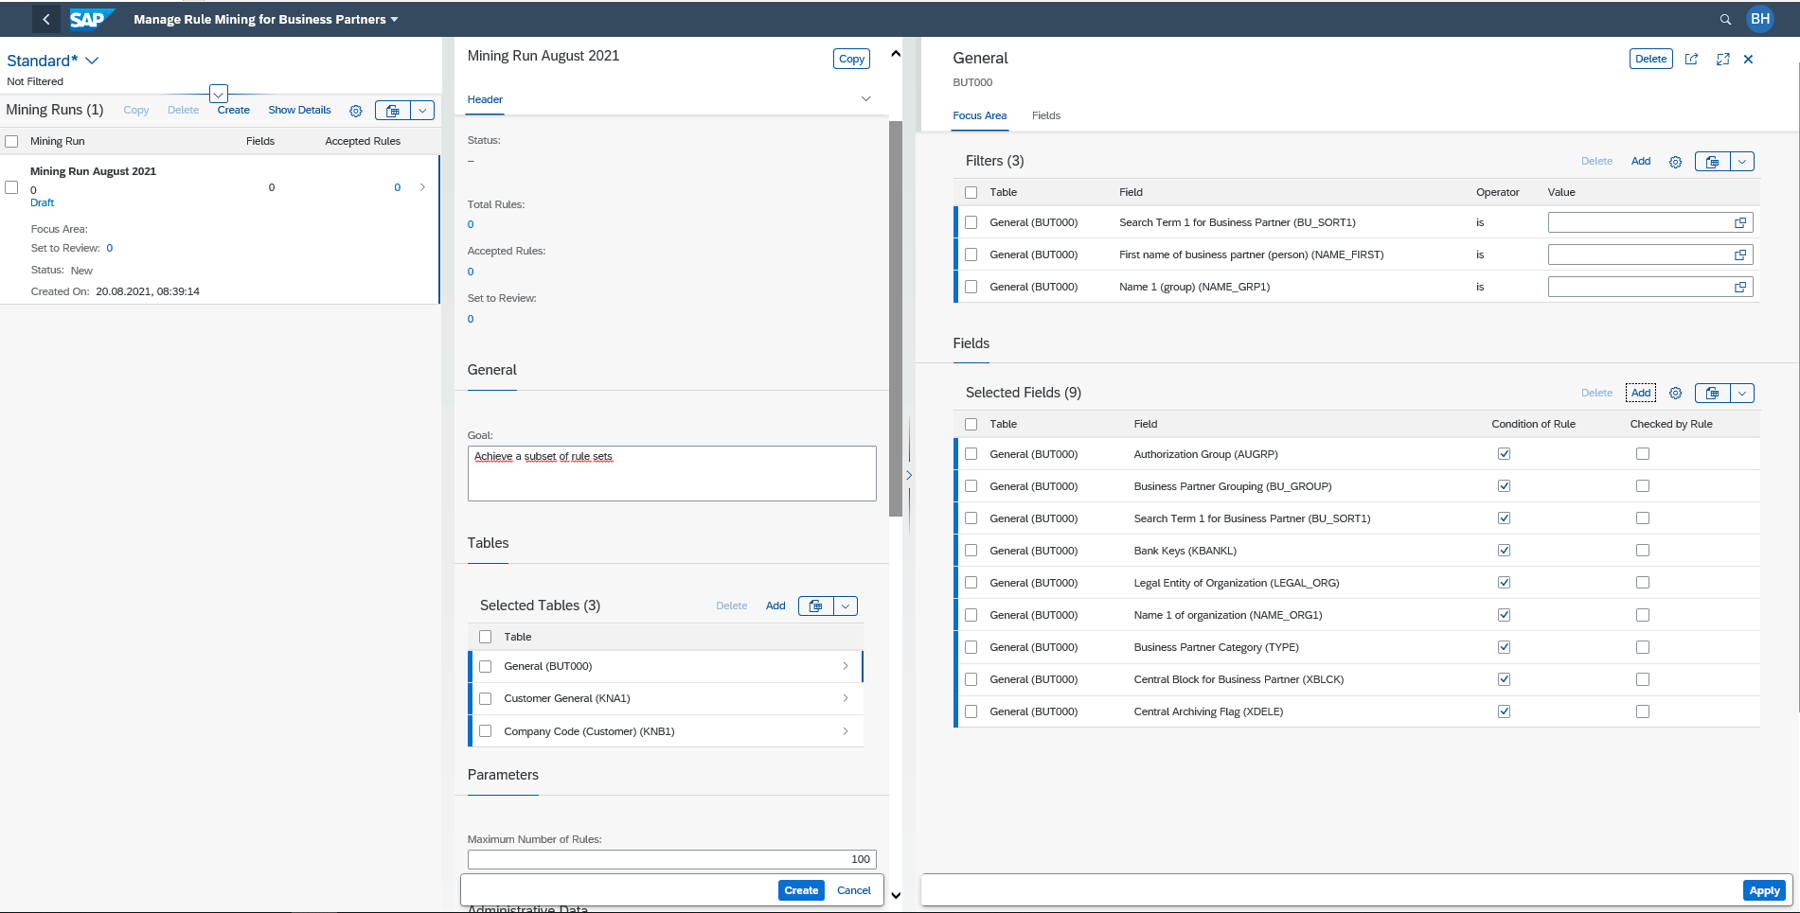Click the back arrow in the top bar

(46, 18)
